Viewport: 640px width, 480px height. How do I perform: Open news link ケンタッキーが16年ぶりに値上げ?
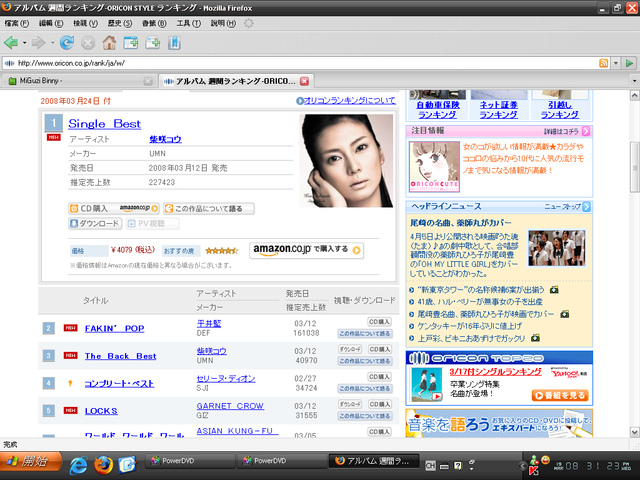click(x=469, y=326)
